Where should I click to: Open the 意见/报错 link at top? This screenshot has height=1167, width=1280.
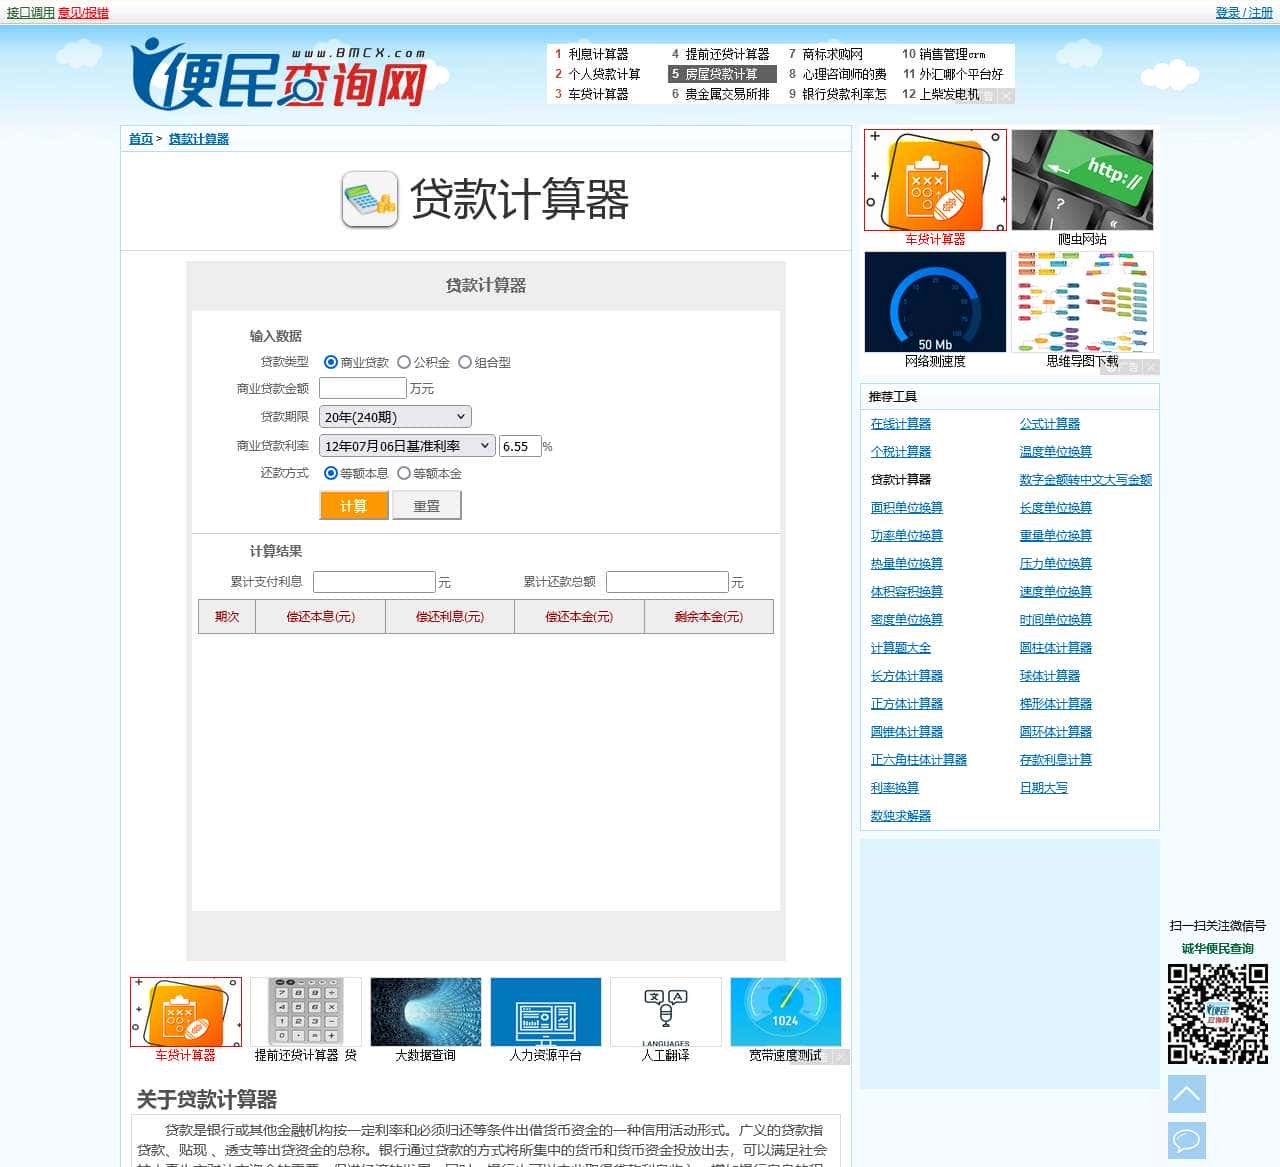tap(83, 13)
